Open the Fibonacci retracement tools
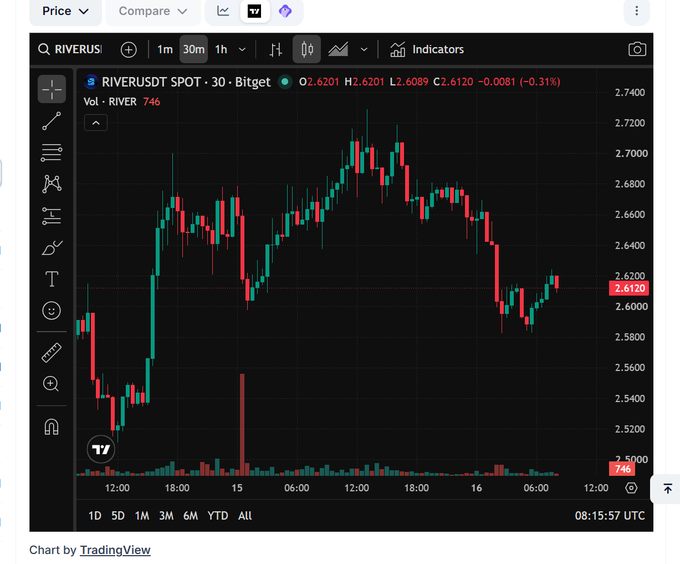Screen dimensions: 680x564 click(x=52, y=153)
